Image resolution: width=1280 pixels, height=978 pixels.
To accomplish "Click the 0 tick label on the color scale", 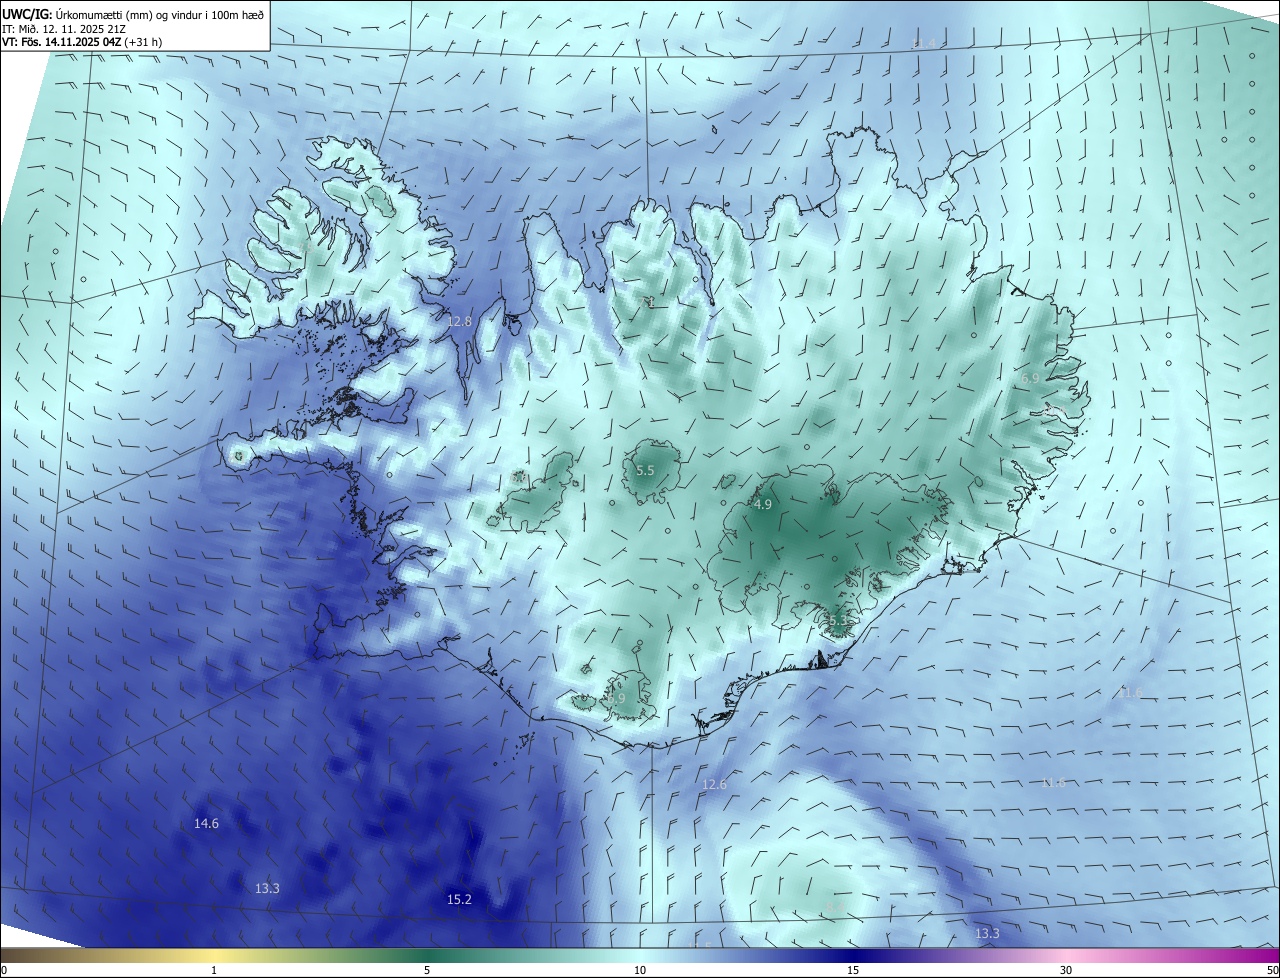I will click(4, 970).
